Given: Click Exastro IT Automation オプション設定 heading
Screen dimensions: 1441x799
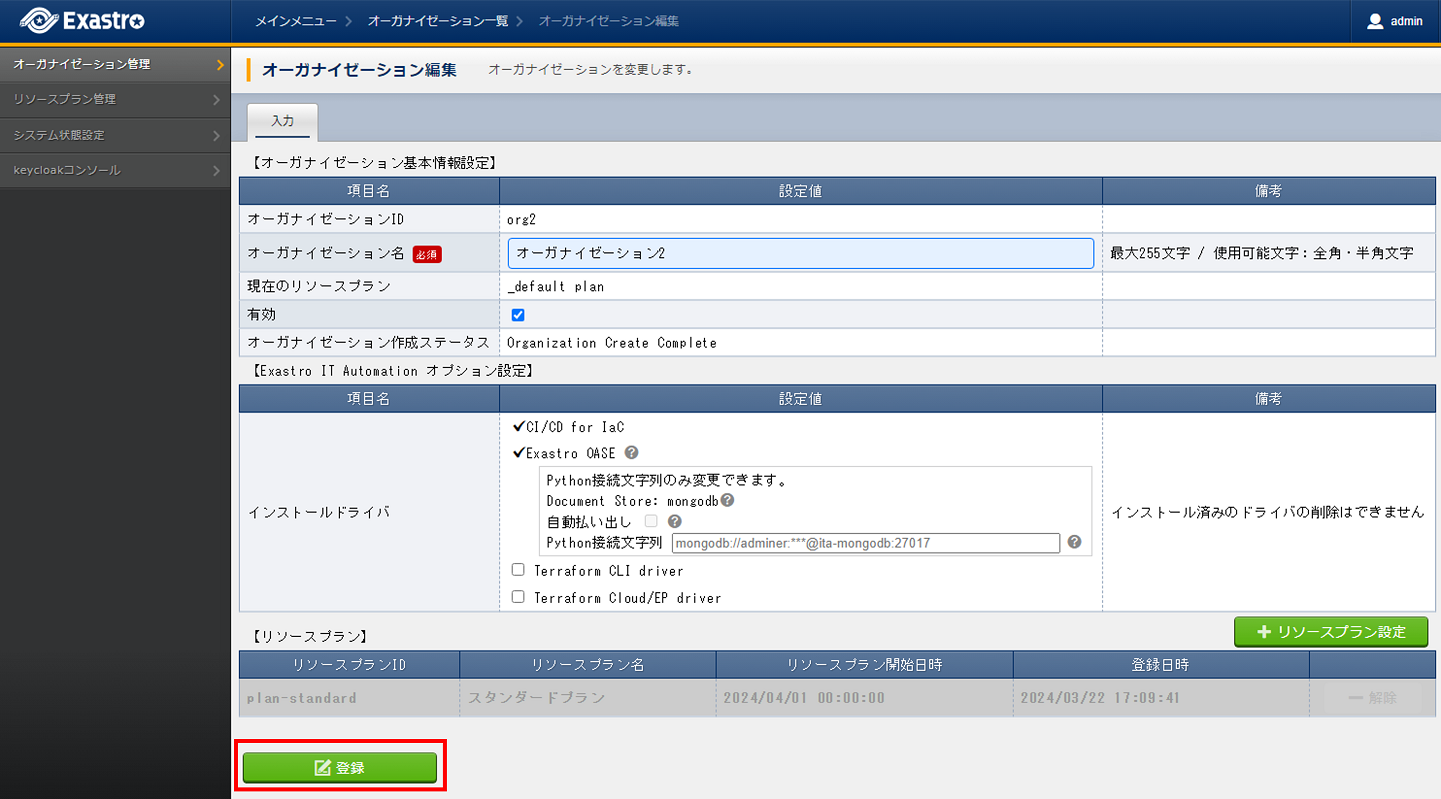Looking at the screenshot, I should [x=392, y=371].
